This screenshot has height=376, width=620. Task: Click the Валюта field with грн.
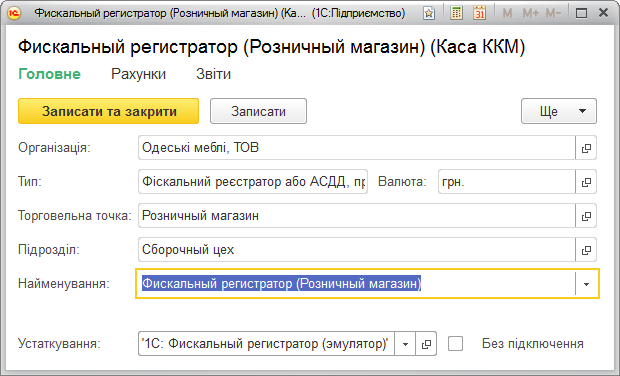click(x=507, y=182)
